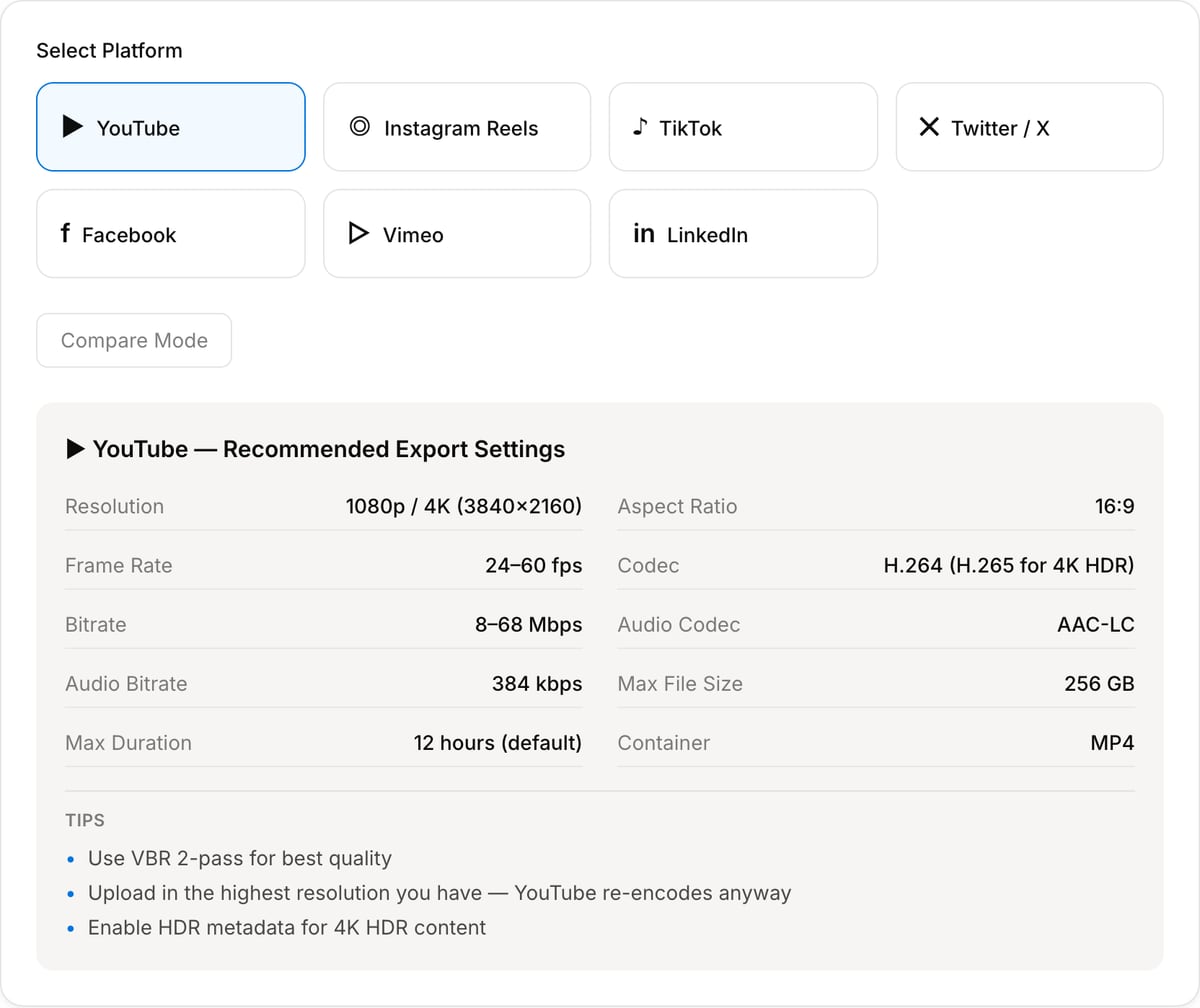
Task: Choose the Instagram Reels platform
Action: (457, 127)
